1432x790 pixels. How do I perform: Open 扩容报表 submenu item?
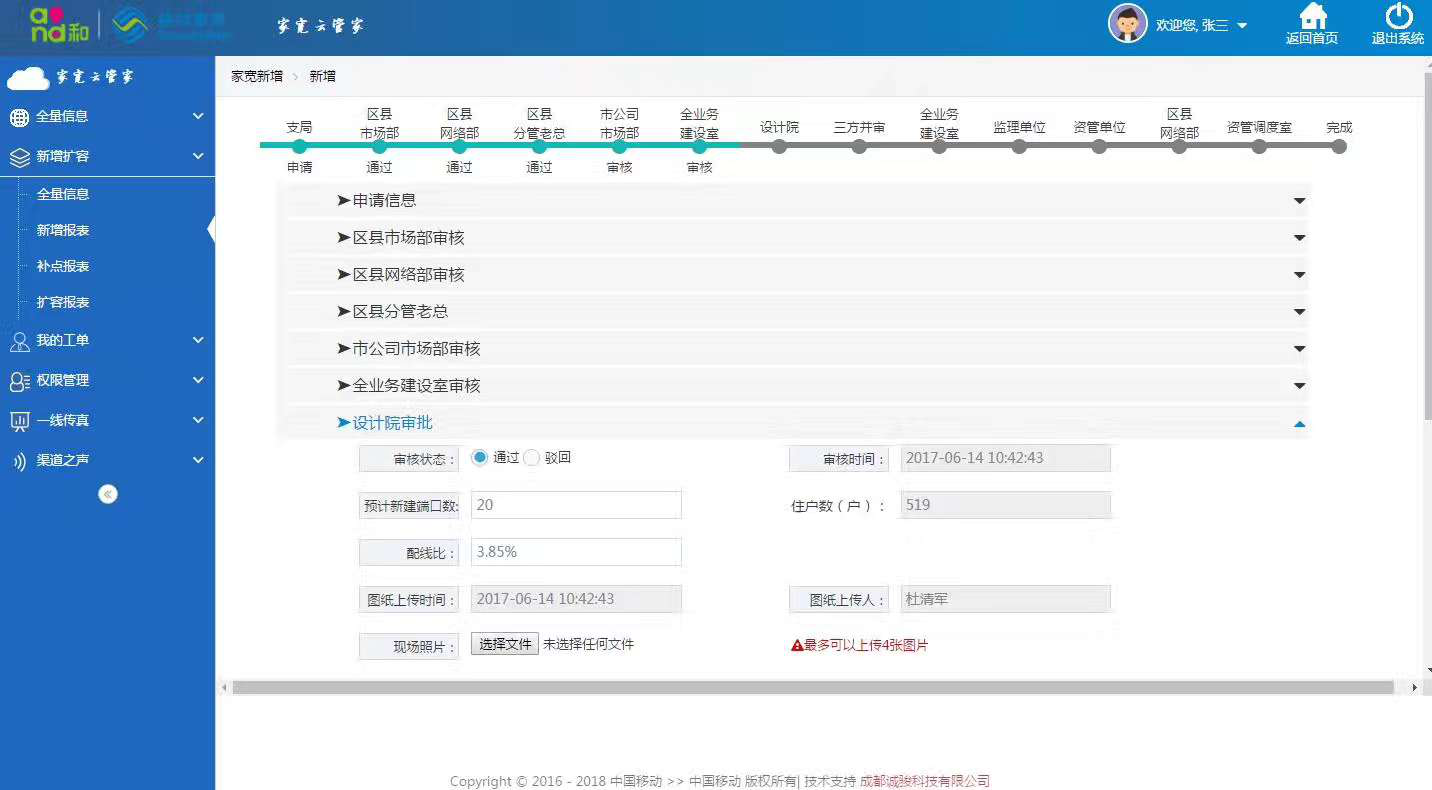point(63,302)
